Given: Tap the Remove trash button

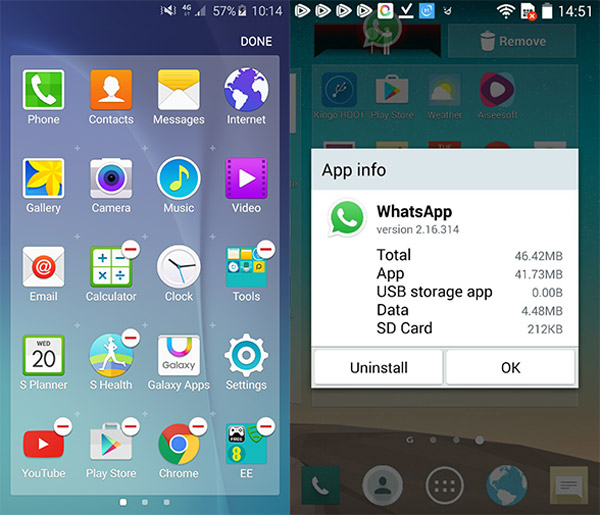Looking at the screenshot, I should pos(512,41).
